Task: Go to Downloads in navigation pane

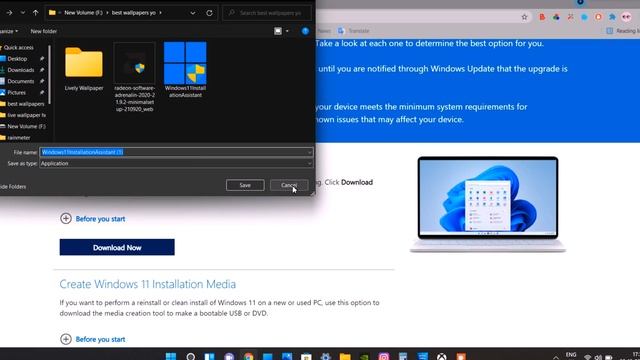Action: coord(20,70)
